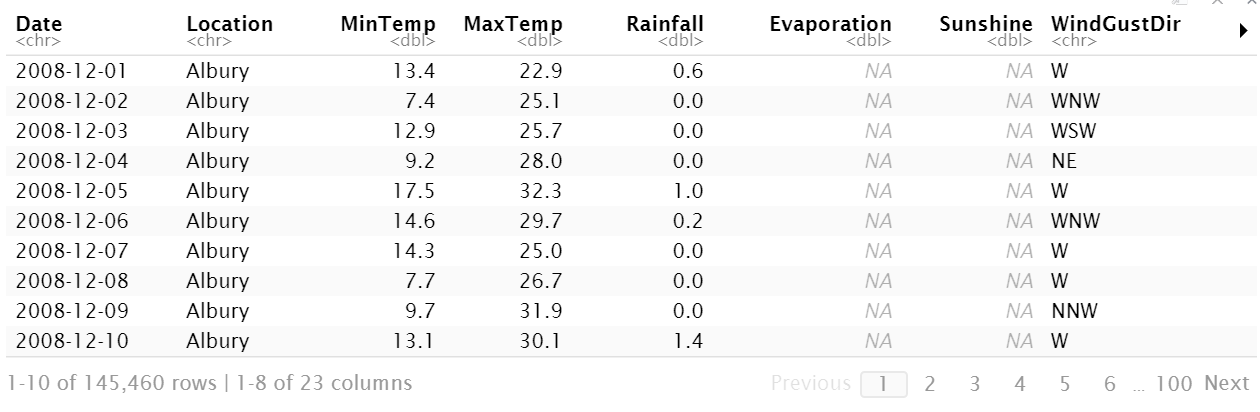Select current page 1 box

pyautogui.click(x=884, y=383)
